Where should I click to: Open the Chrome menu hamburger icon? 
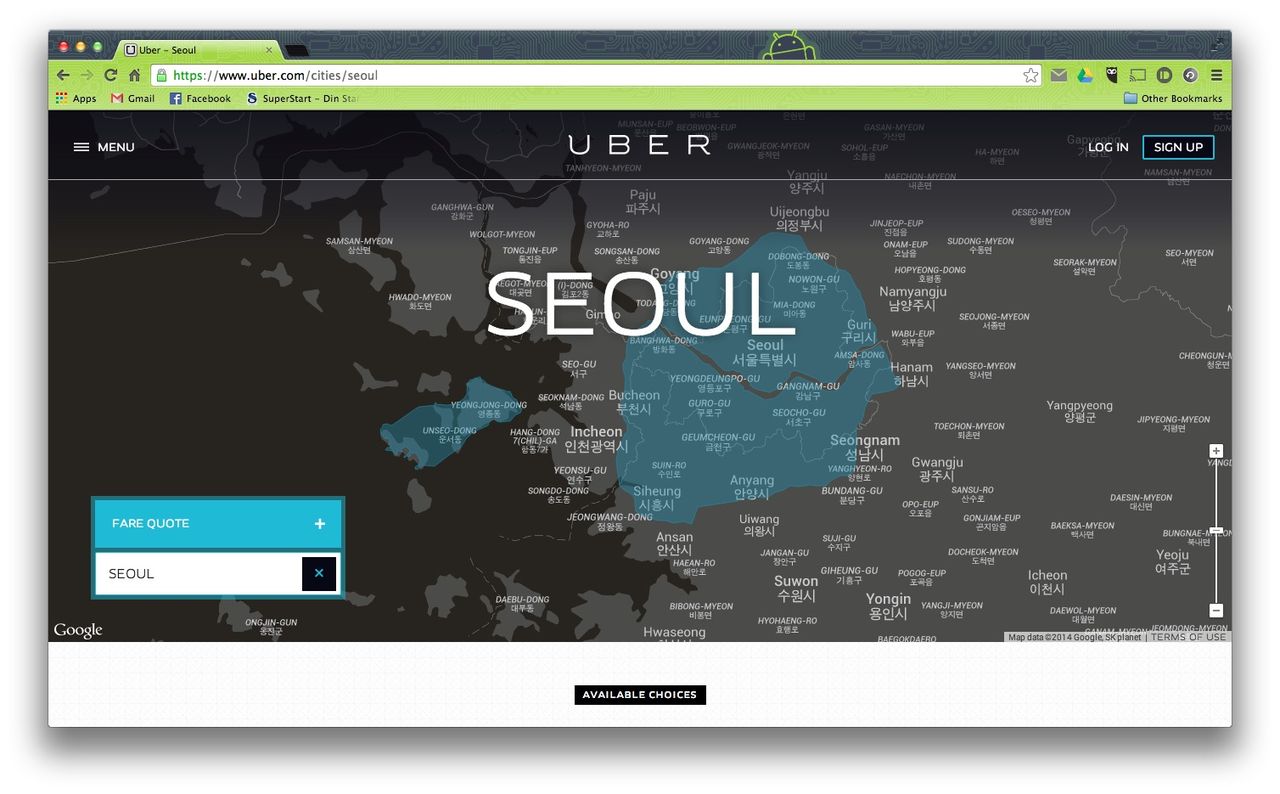coord(1217,75)
